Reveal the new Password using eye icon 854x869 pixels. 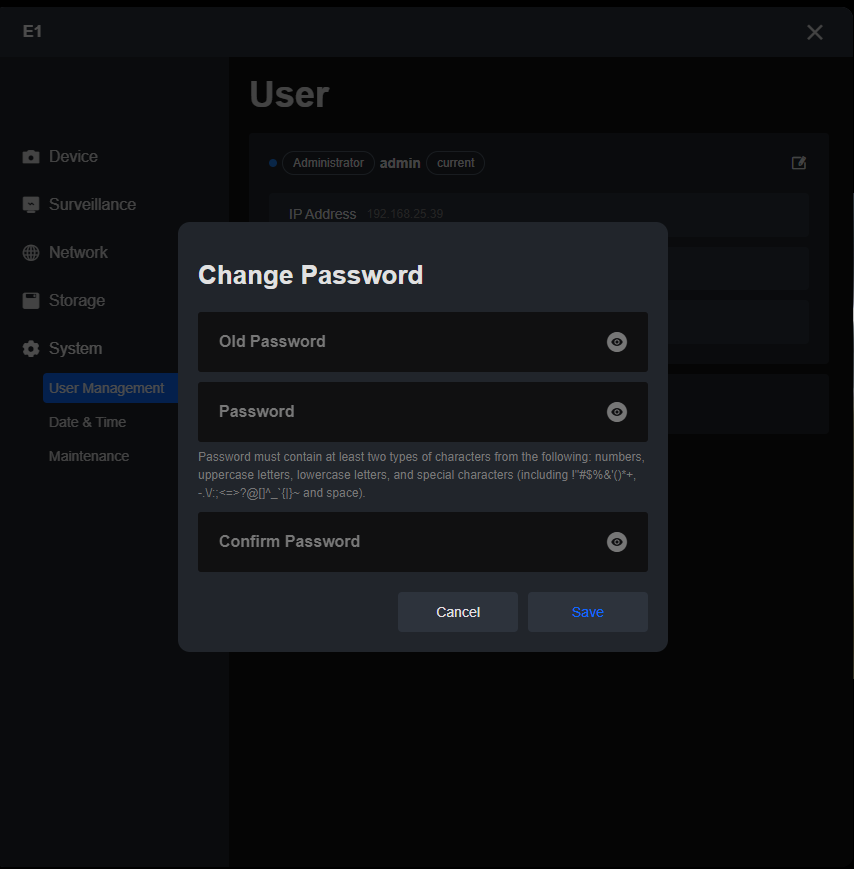(616, 412)
